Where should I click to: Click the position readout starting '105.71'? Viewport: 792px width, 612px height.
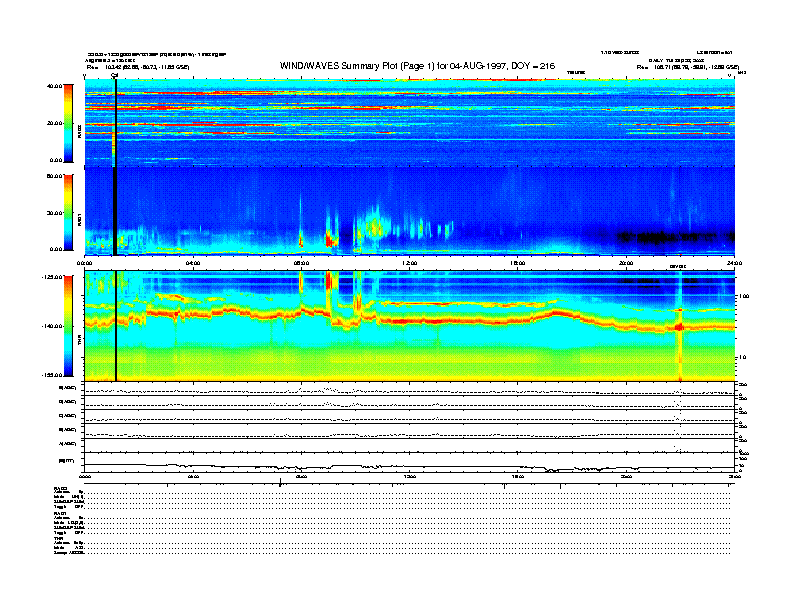coord(697,67)
